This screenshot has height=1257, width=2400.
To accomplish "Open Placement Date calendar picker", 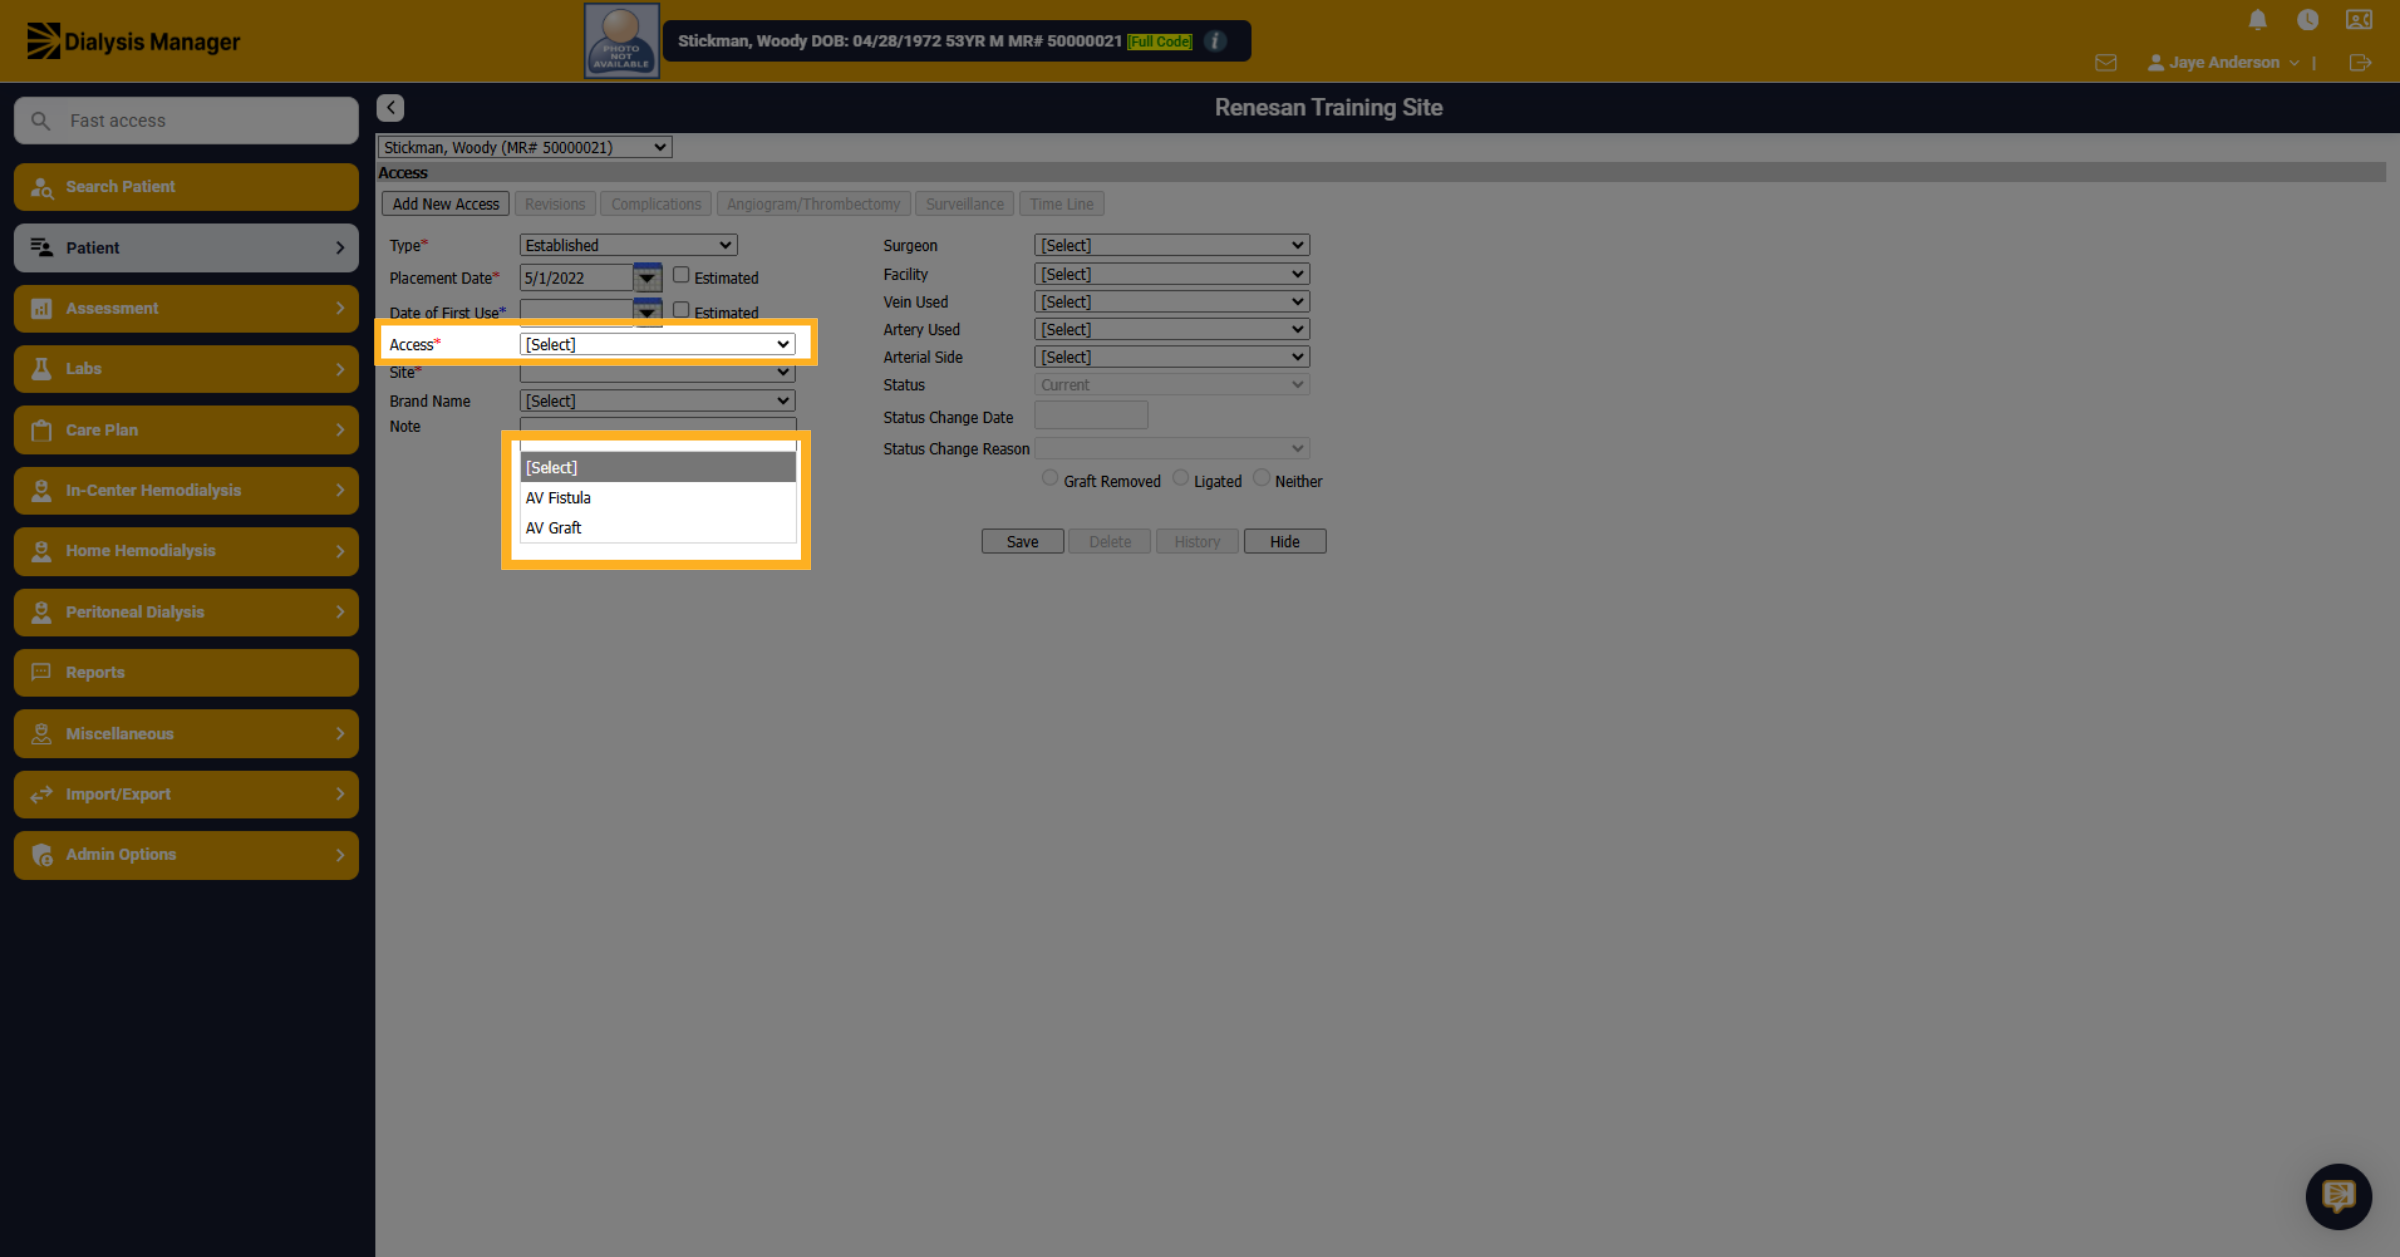I will [647, 277].
